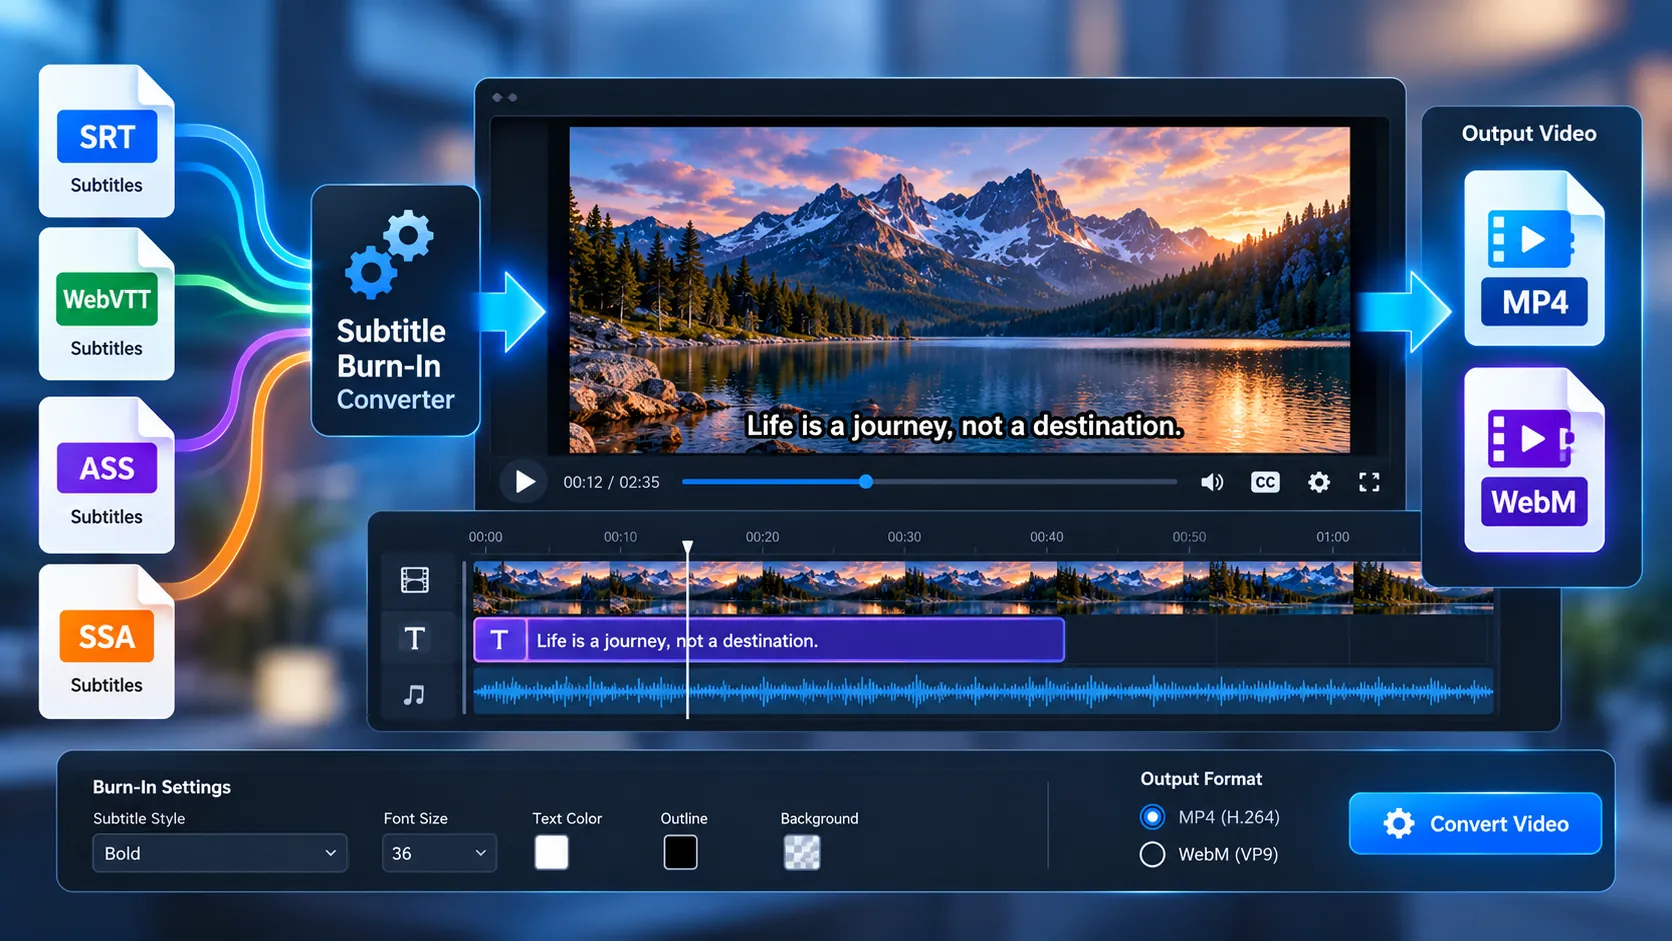
Task: Click the 00:12 / 02:35 time display
Action: click(x=611, y=482)
